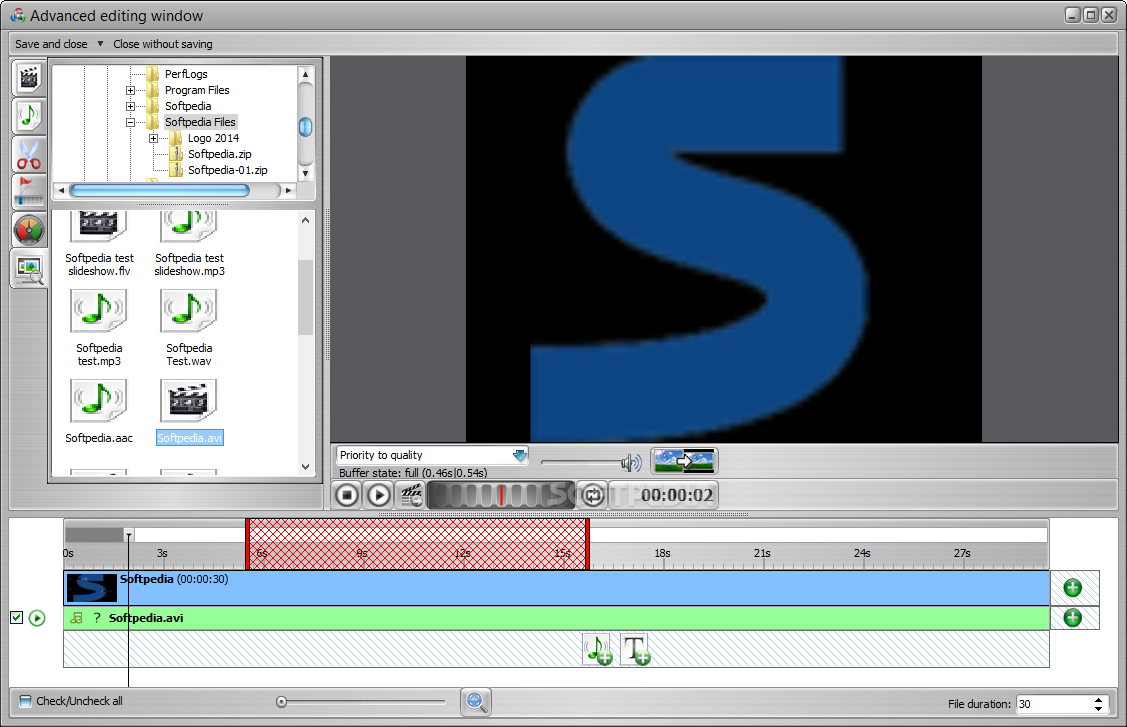Click green plus on Softpedia.avi audio track

click(1072, 618)
